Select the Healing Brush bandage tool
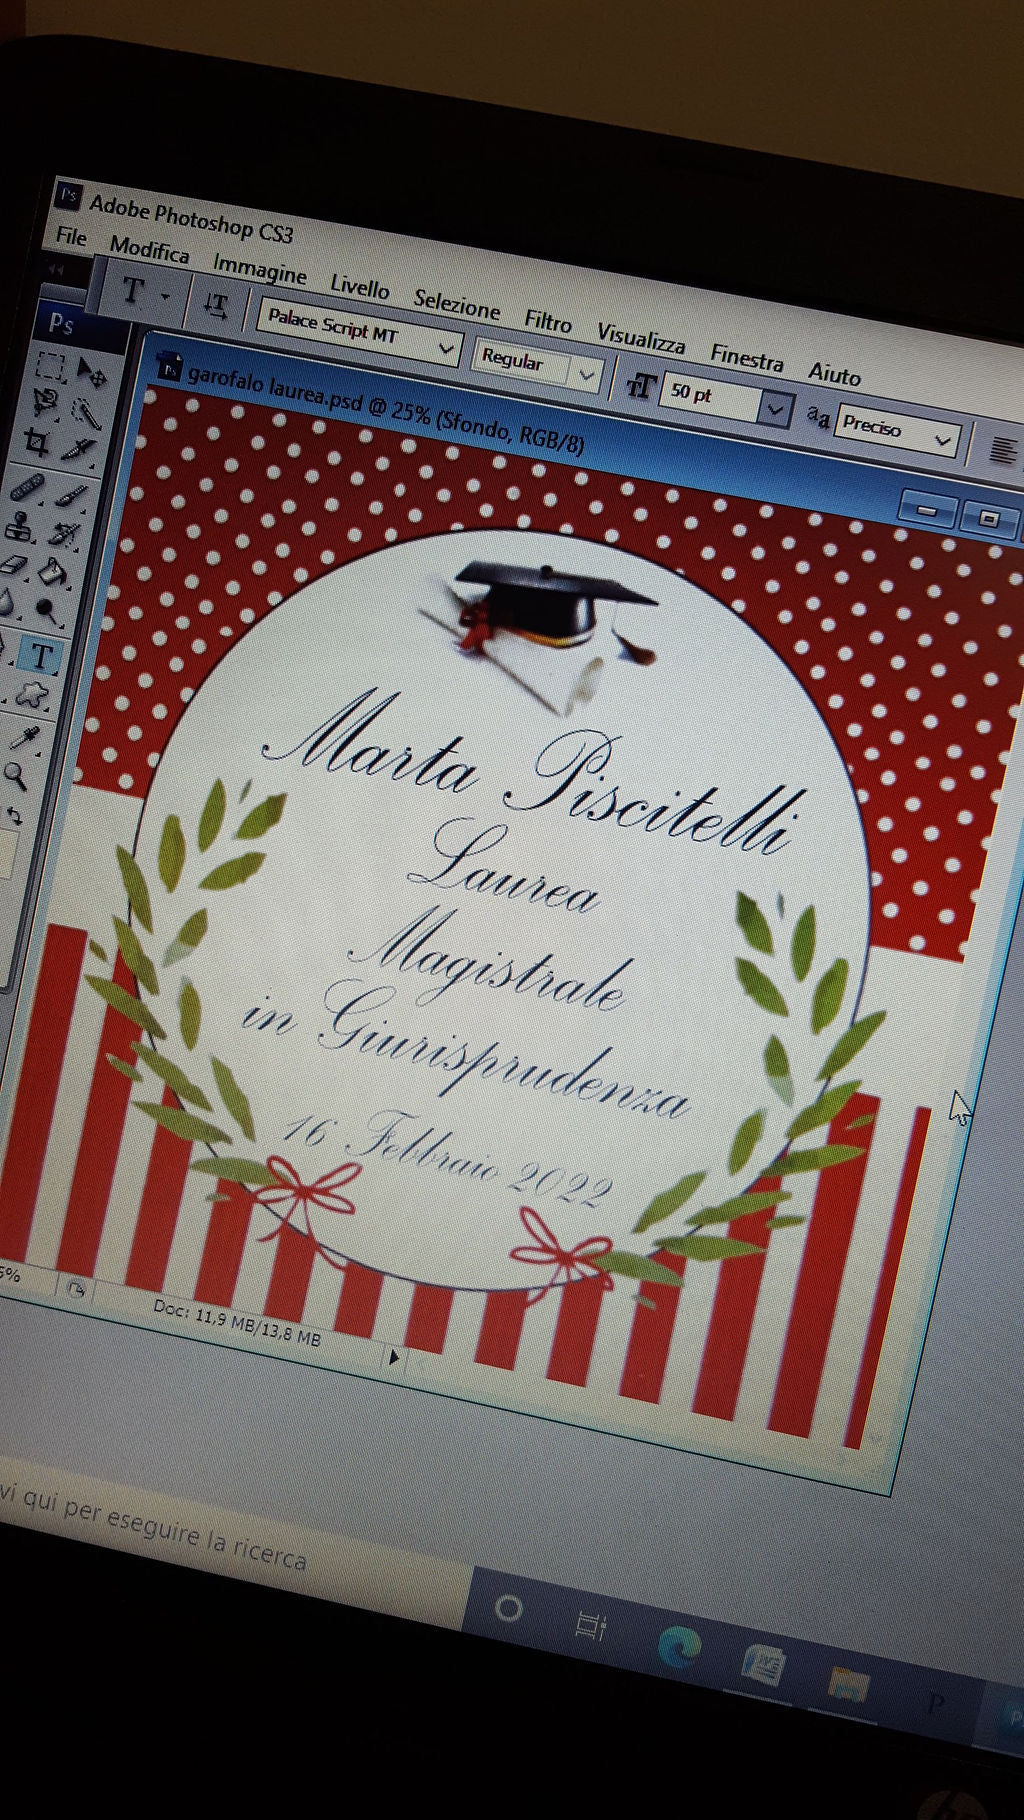 pyautogui.click(x=26, y=487)
